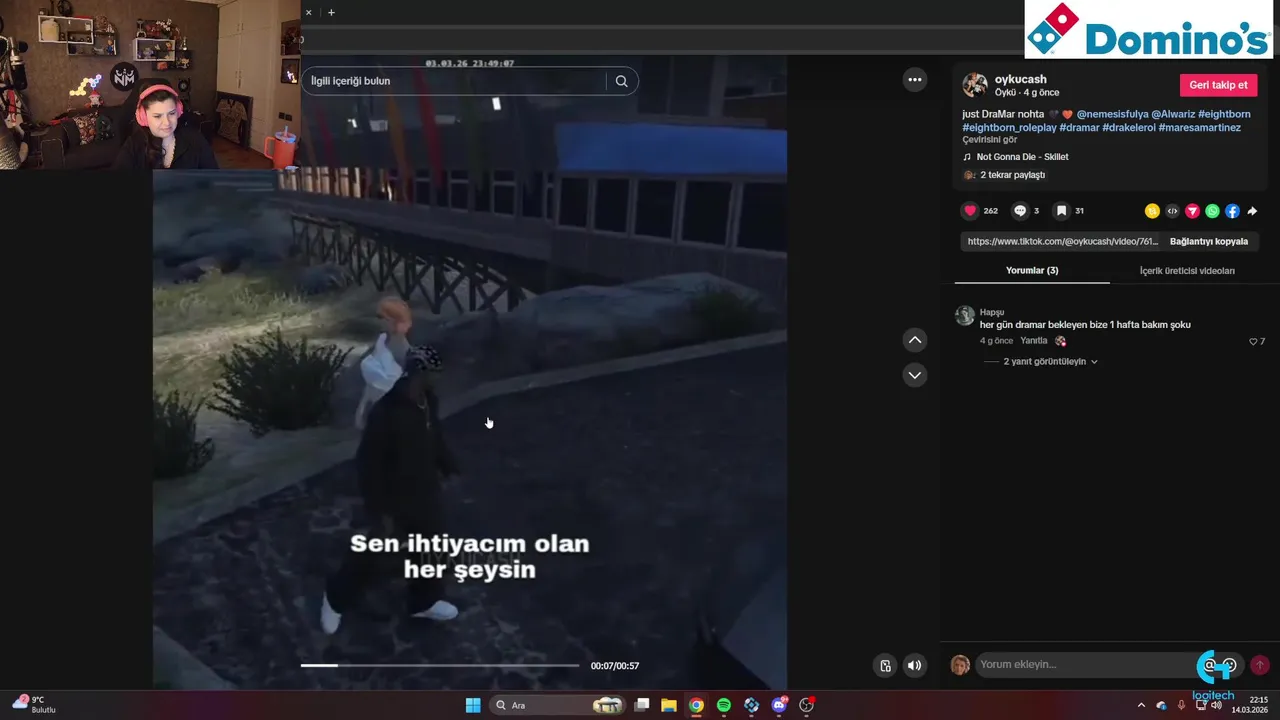Screen dimensions: 1280x720
Task: Open the #dramar hashtag
Action: [1079, 128]
